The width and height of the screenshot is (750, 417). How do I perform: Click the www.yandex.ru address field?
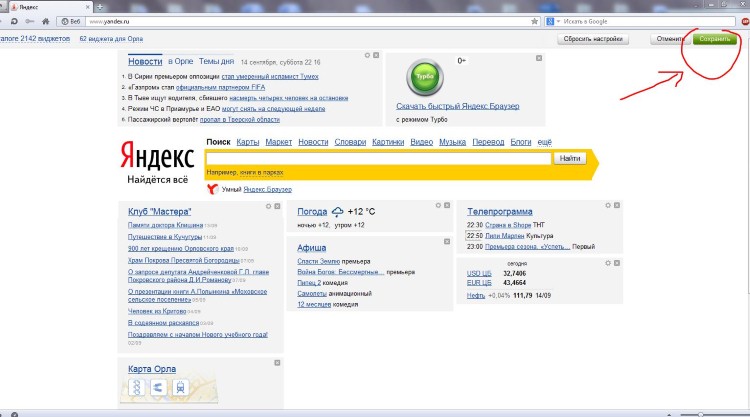pyautogui.click(x=306, y=21)
